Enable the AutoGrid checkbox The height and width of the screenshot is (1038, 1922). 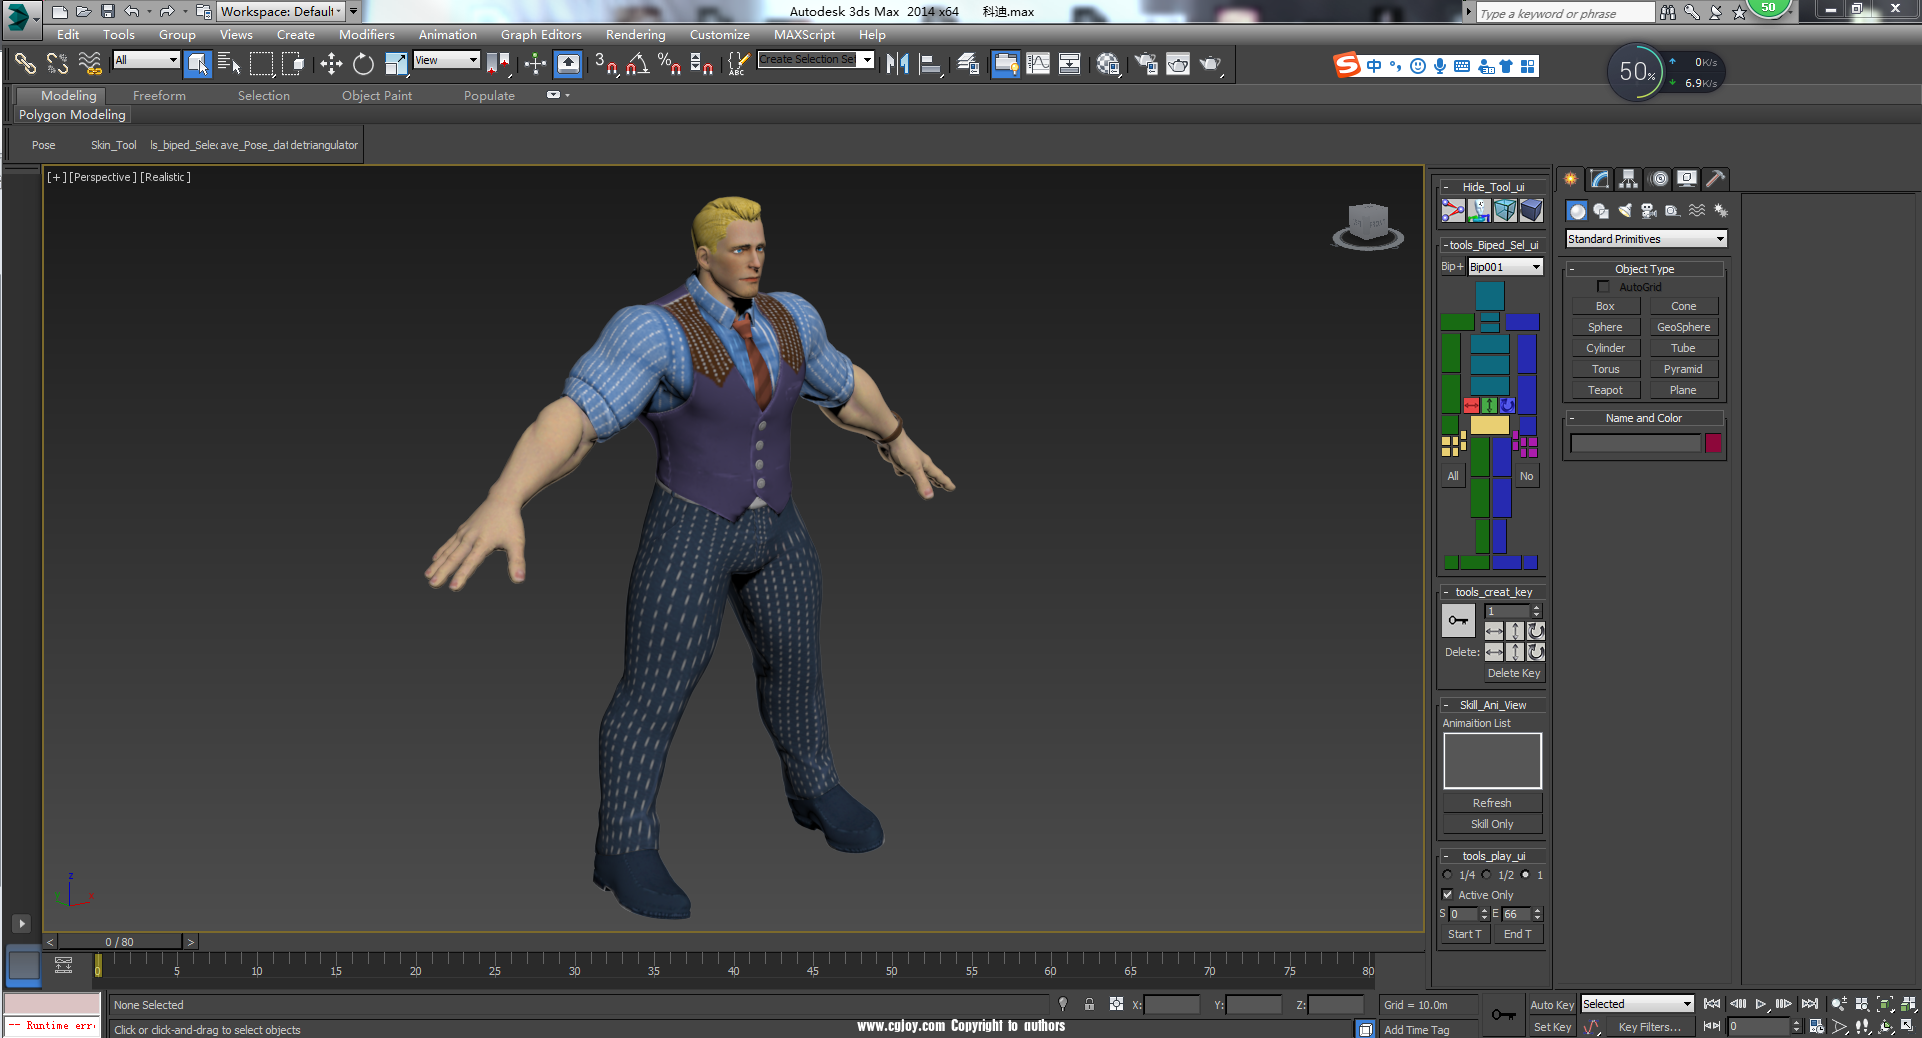[x=1604, y=287]
